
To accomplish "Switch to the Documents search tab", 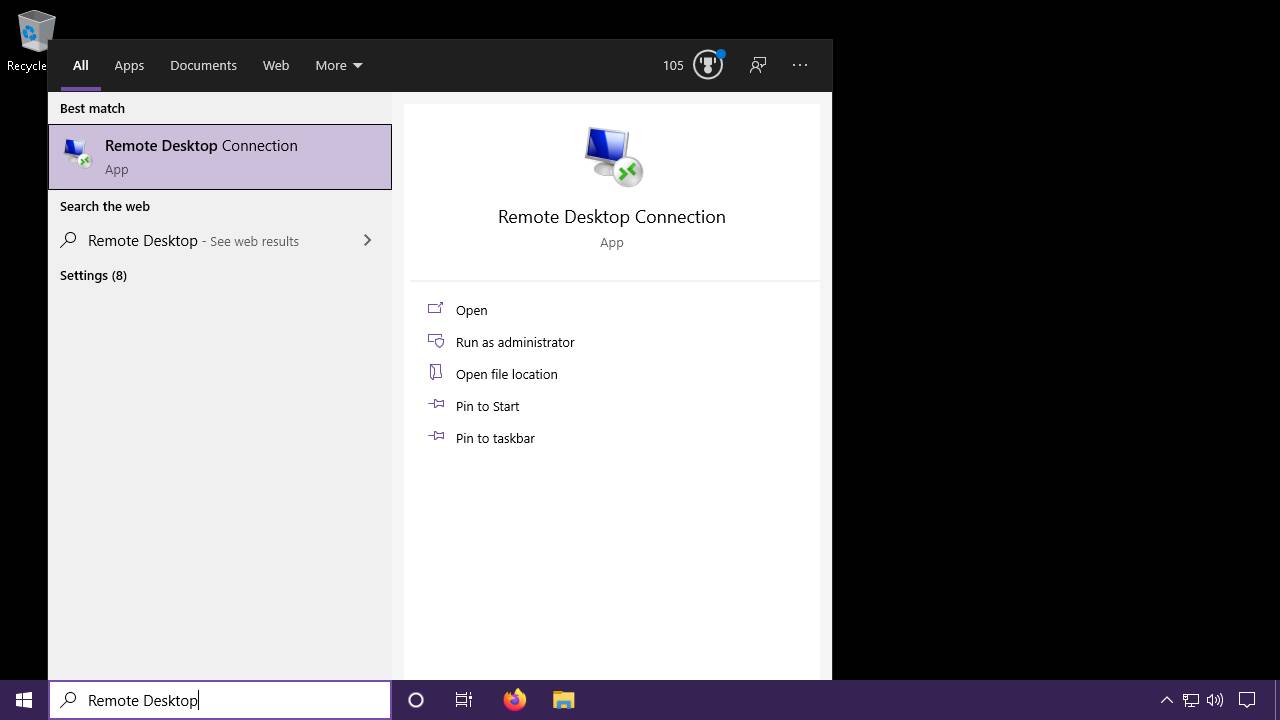I will [203, 65].
